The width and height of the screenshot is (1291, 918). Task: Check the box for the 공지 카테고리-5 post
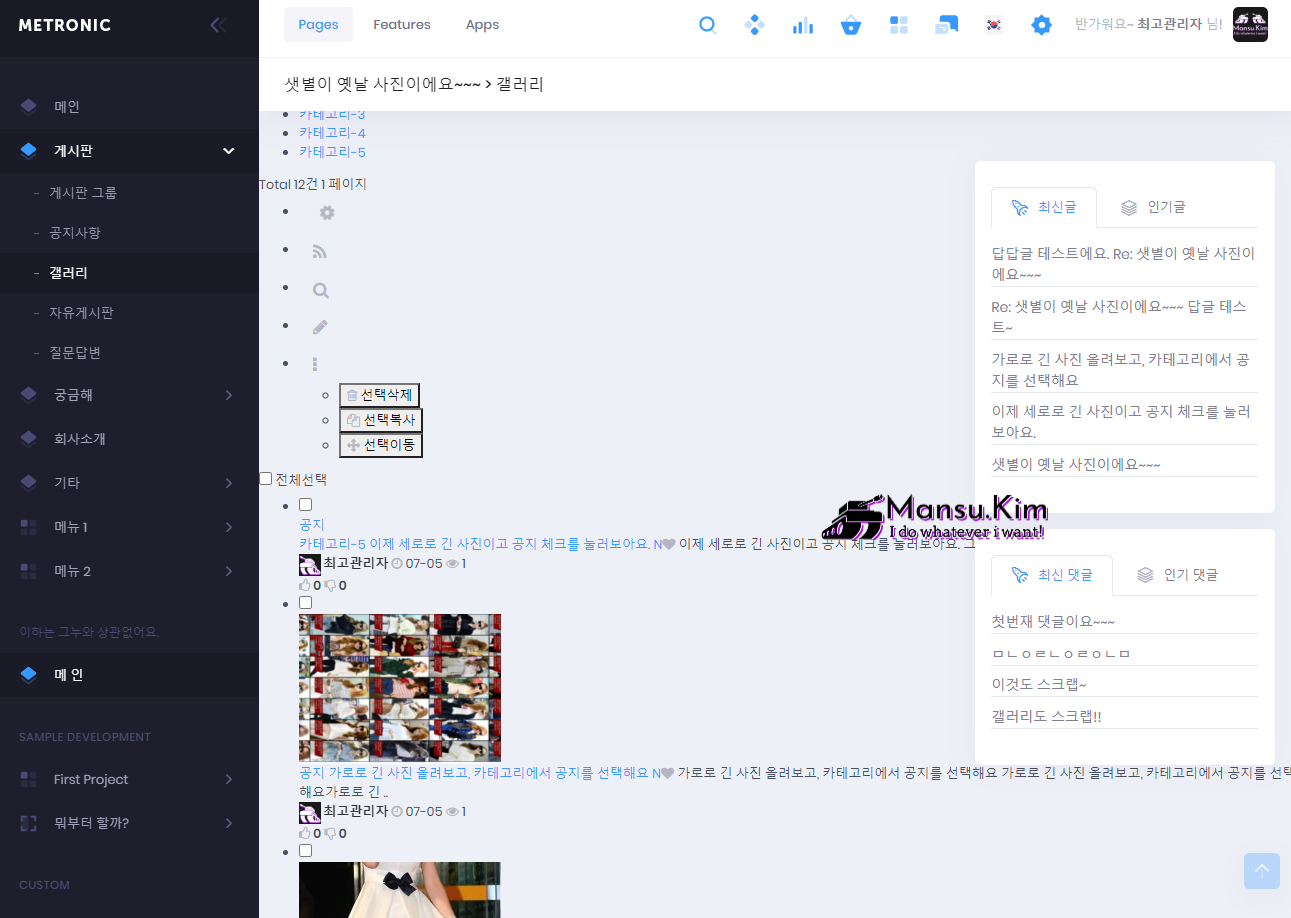click(306, 505)
